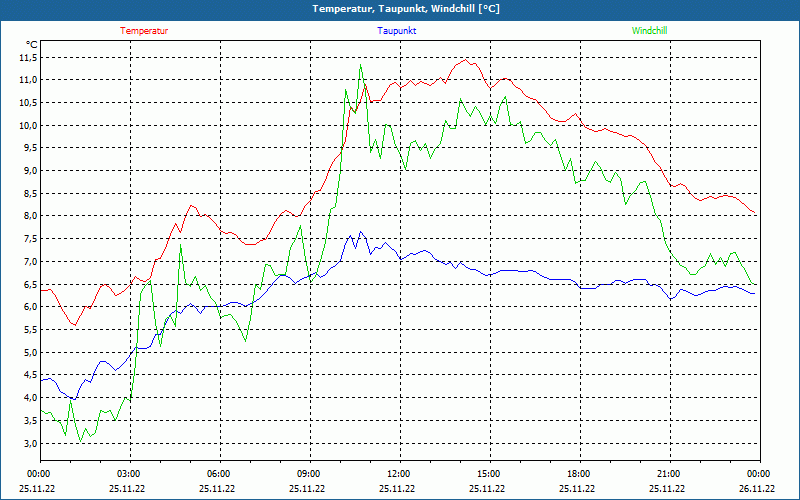800x500 pixels.
Task: Click the 7,0 y-axis value
Action: tap(30, 261)
